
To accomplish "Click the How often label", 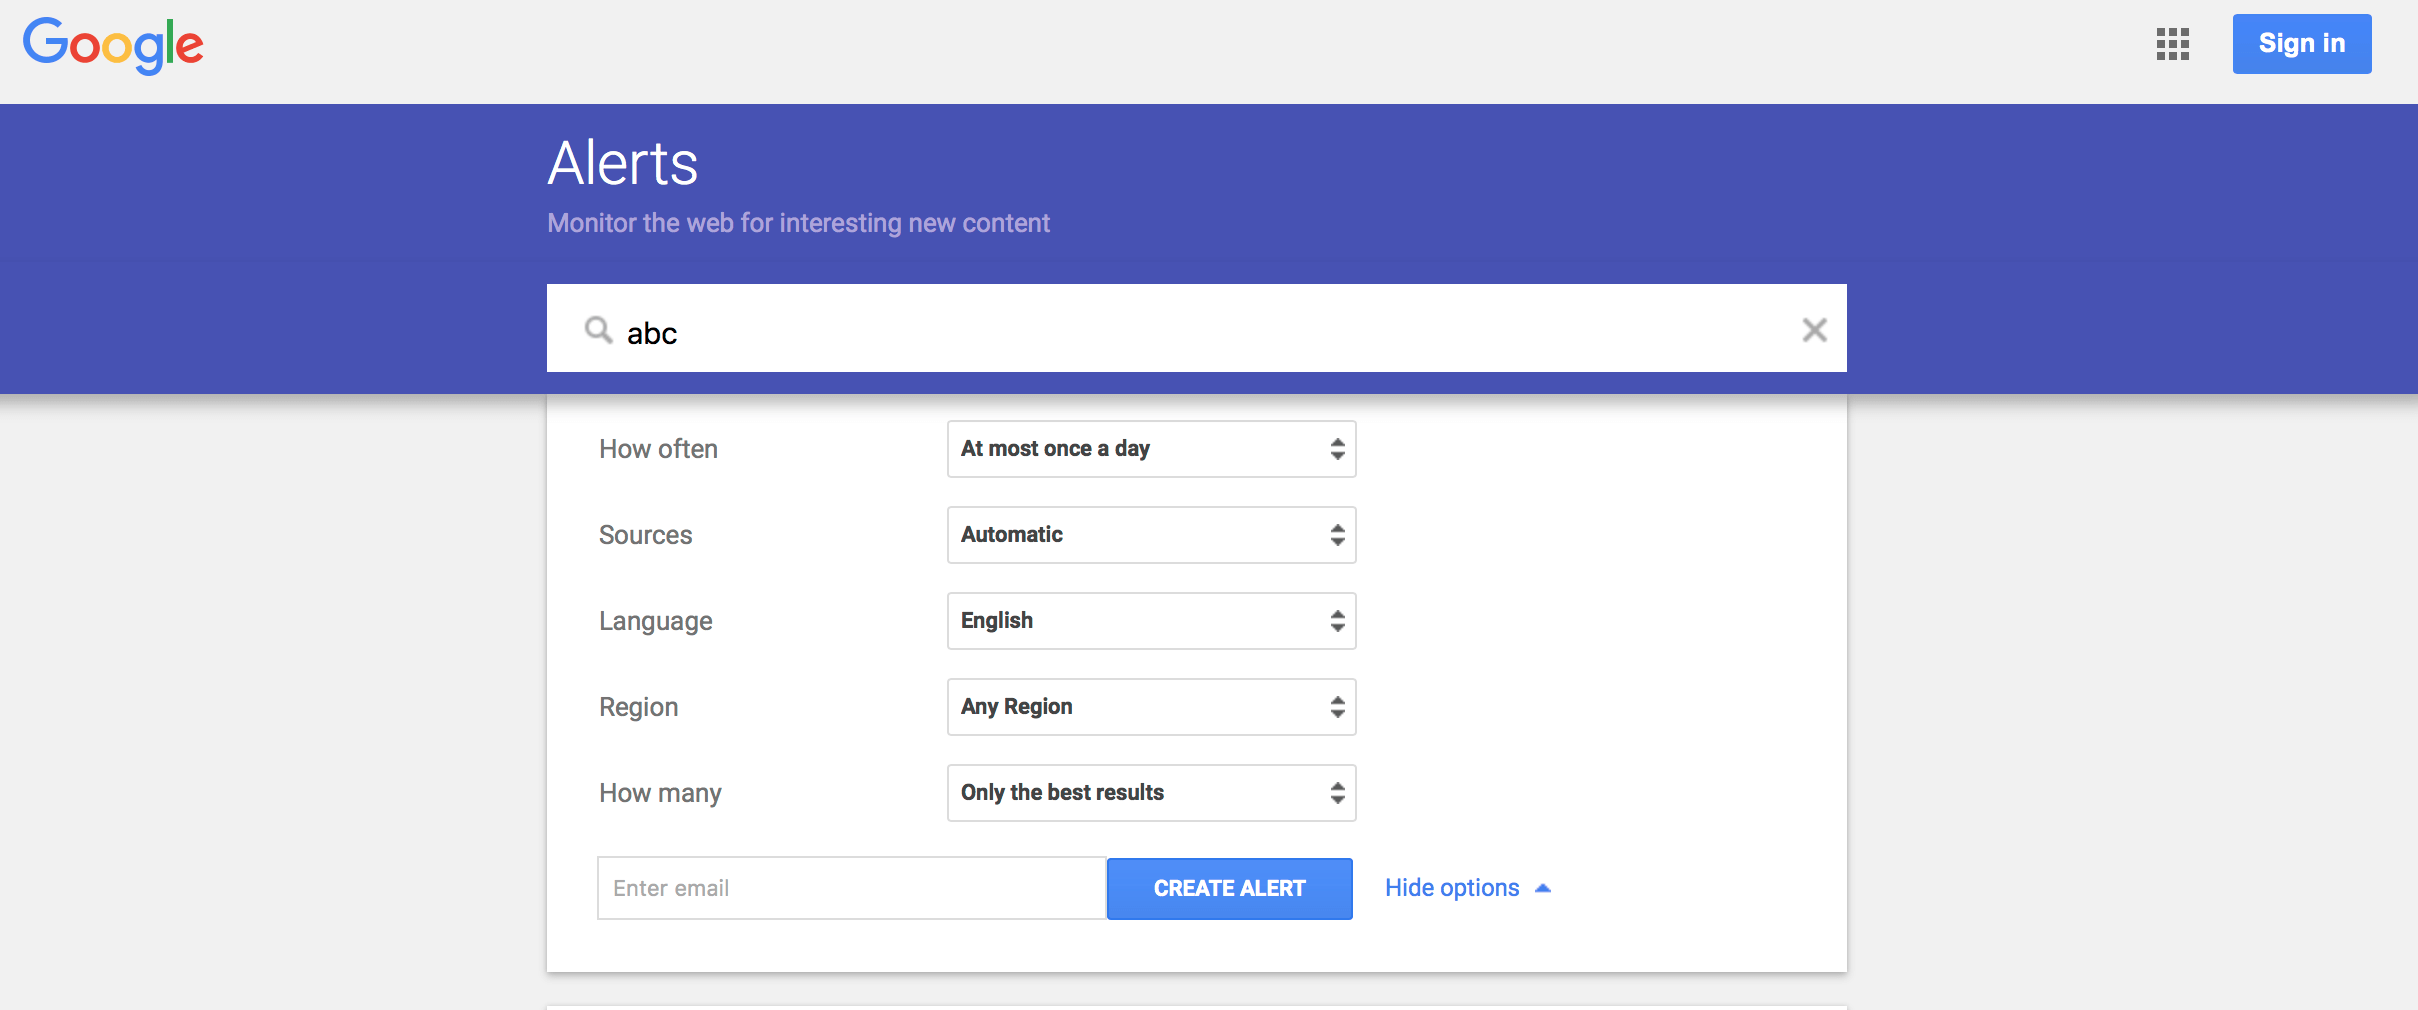I will 658,449.
